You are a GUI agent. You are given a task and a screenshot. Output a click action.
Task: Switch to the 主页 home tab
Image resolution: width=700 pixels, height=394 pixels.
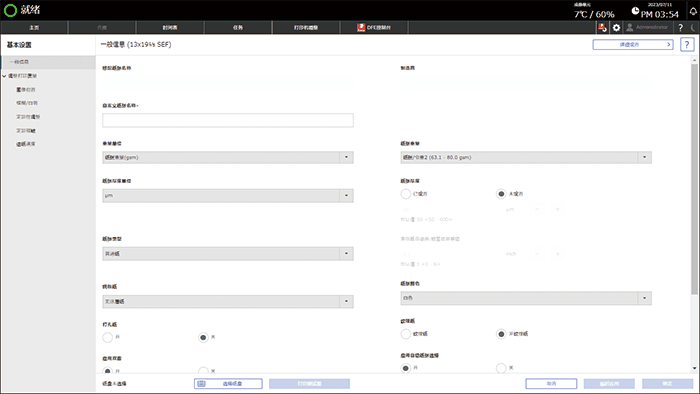coord(34,28)
